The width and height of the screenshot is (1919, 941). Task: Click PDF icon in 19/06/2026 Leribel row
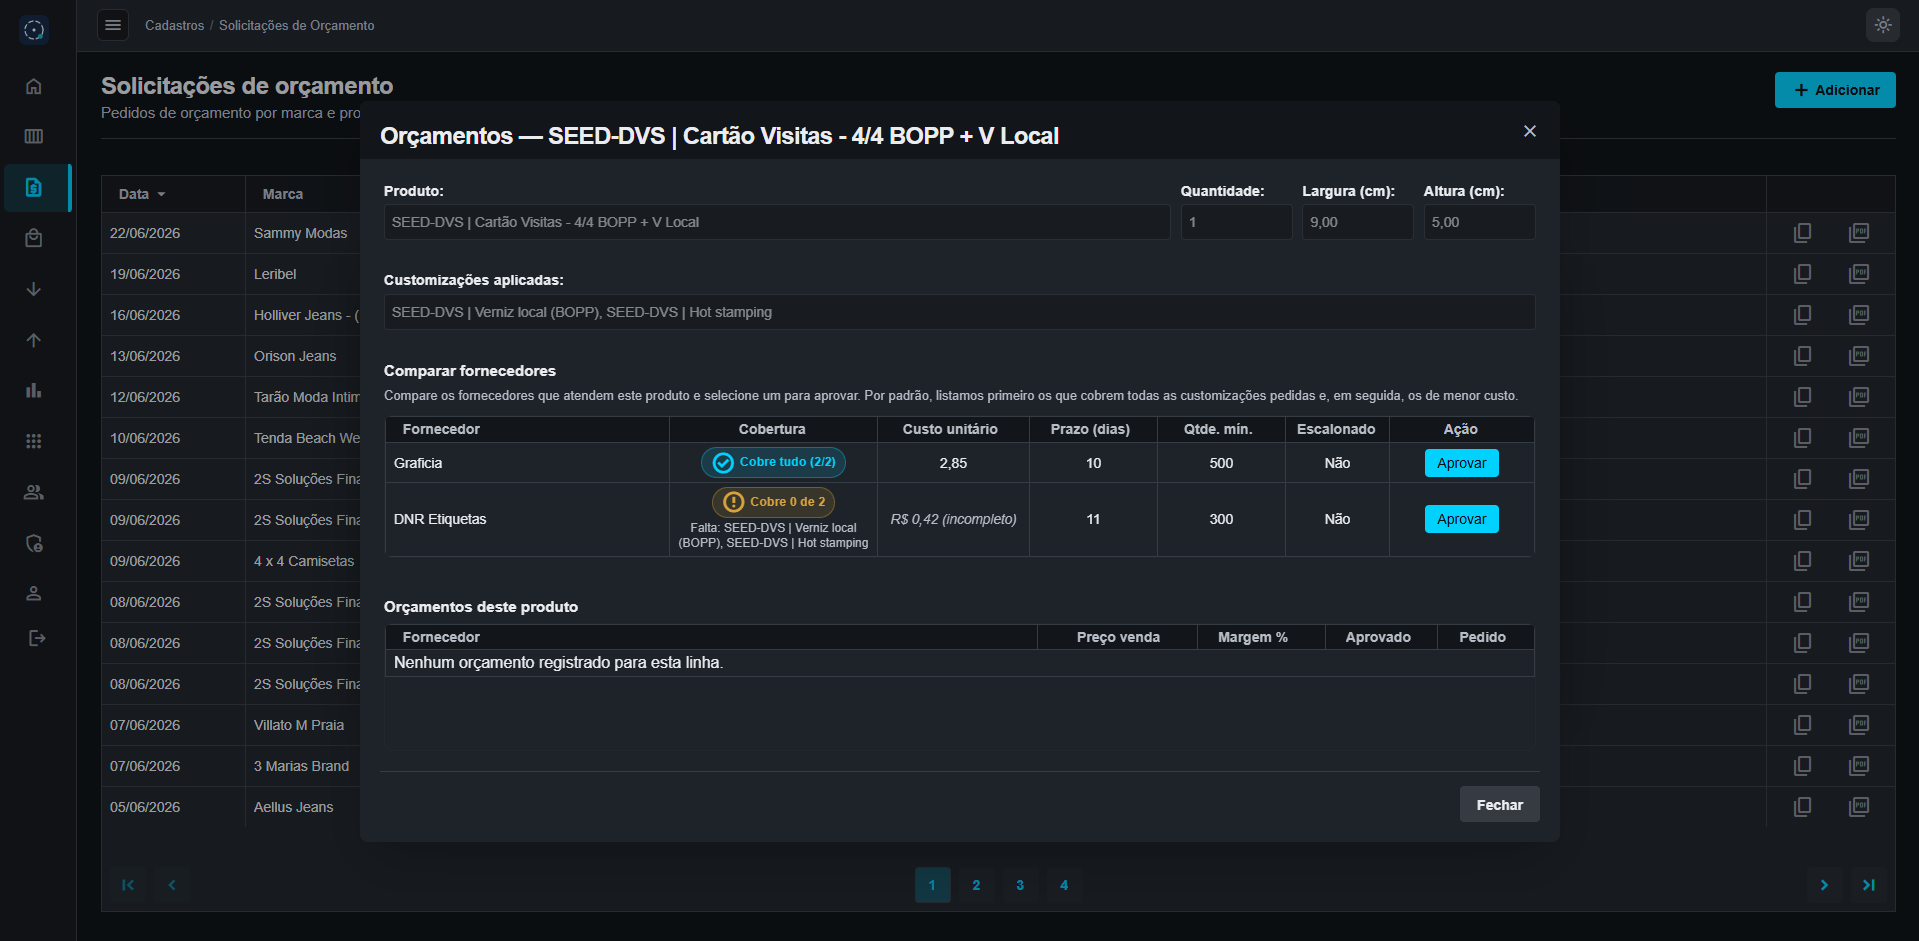coord(1859,274)
